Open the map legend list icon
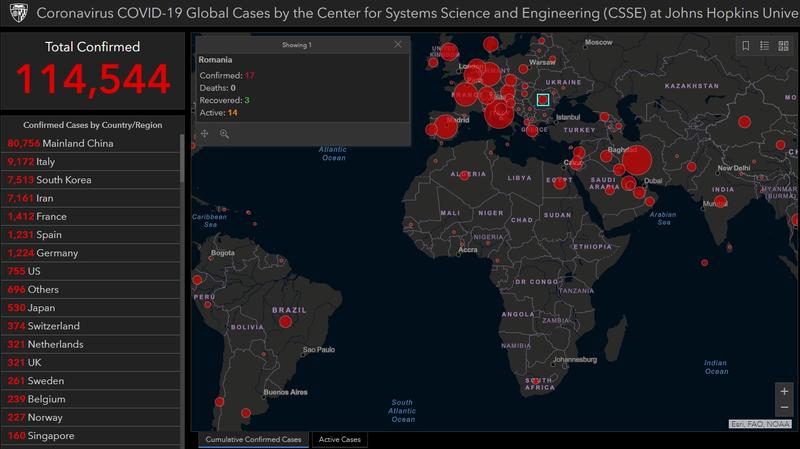The image size is (800, 449). [765, 46]
